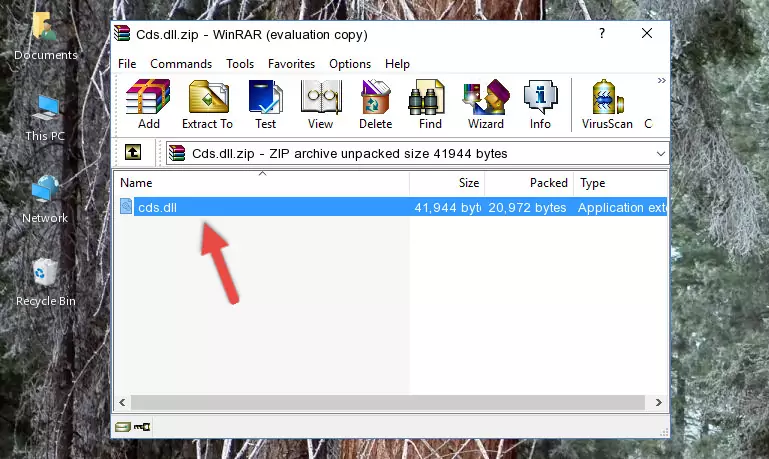Viewport: 769px width, 459px height.
Task: Open the Find files tool
Action: coord(430,104)
